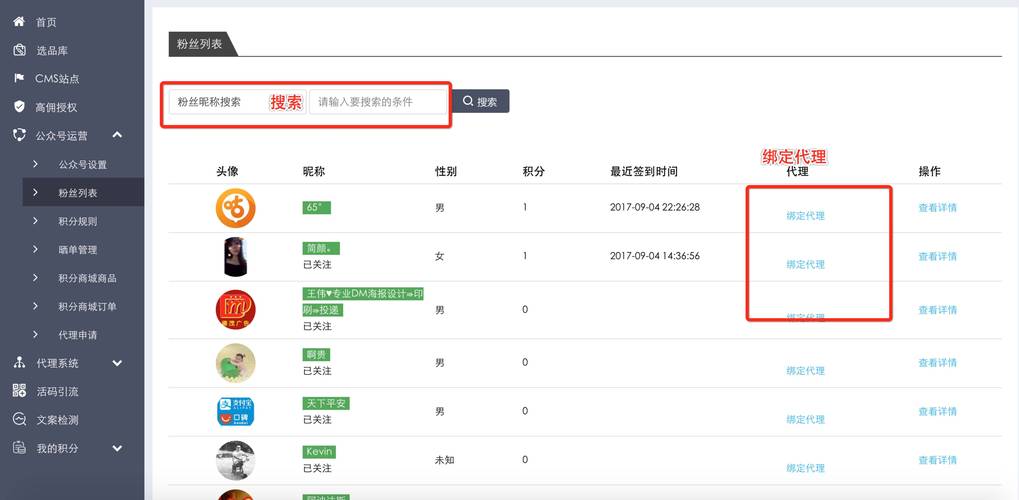Open avatar of fan 王伟

coord(235,309)
